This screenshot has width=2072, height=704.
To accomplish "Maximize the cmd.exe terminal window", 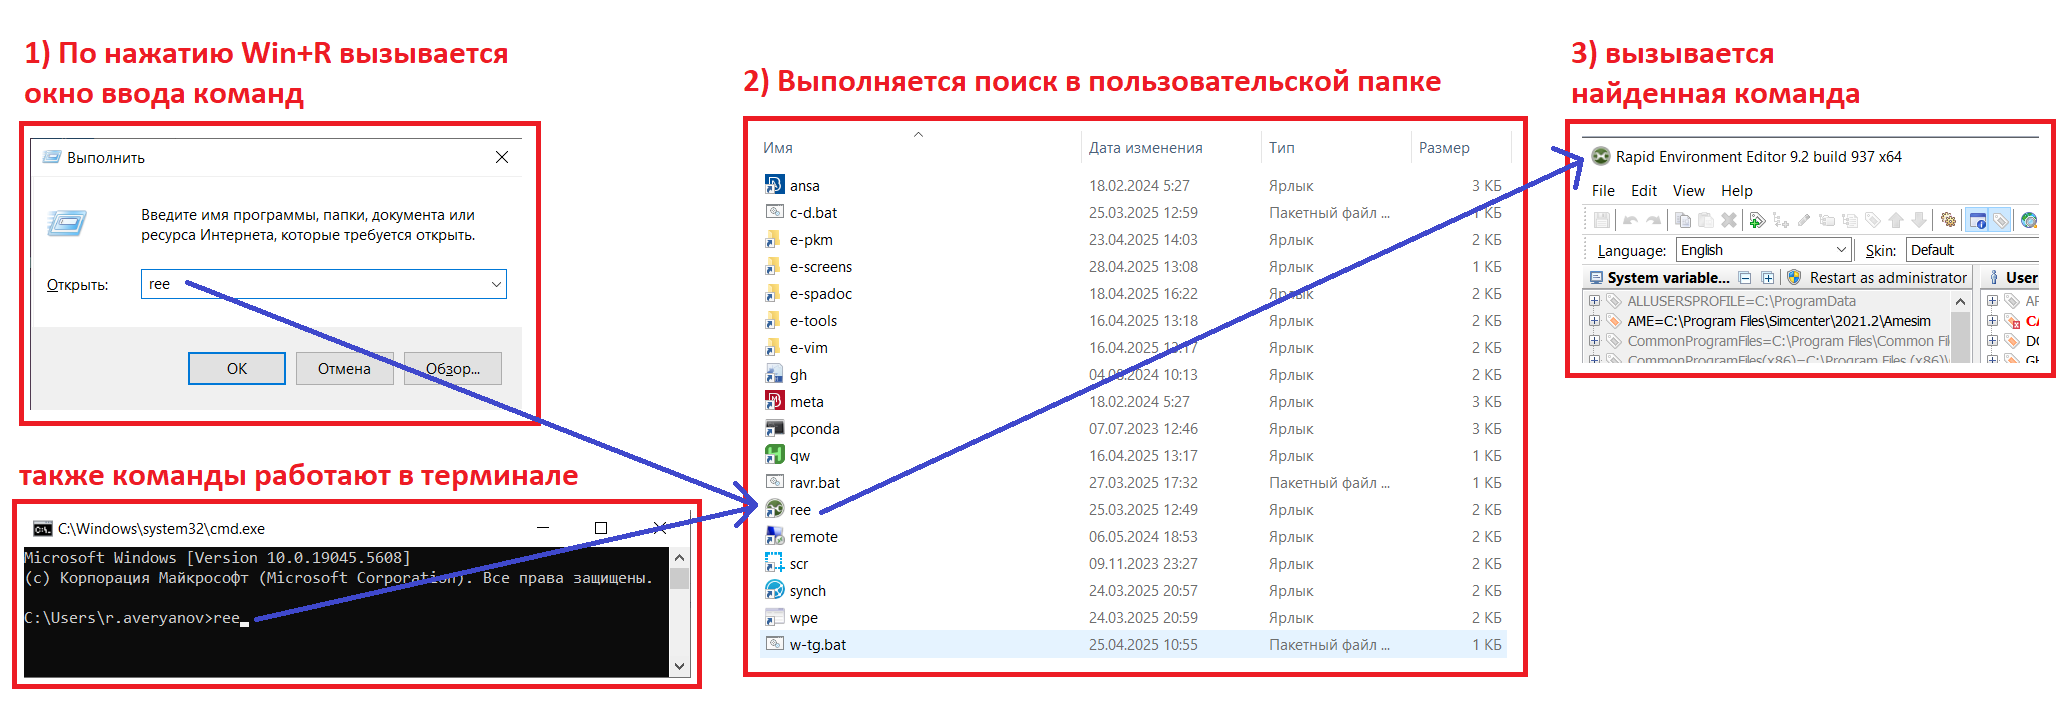I will 600,528.
